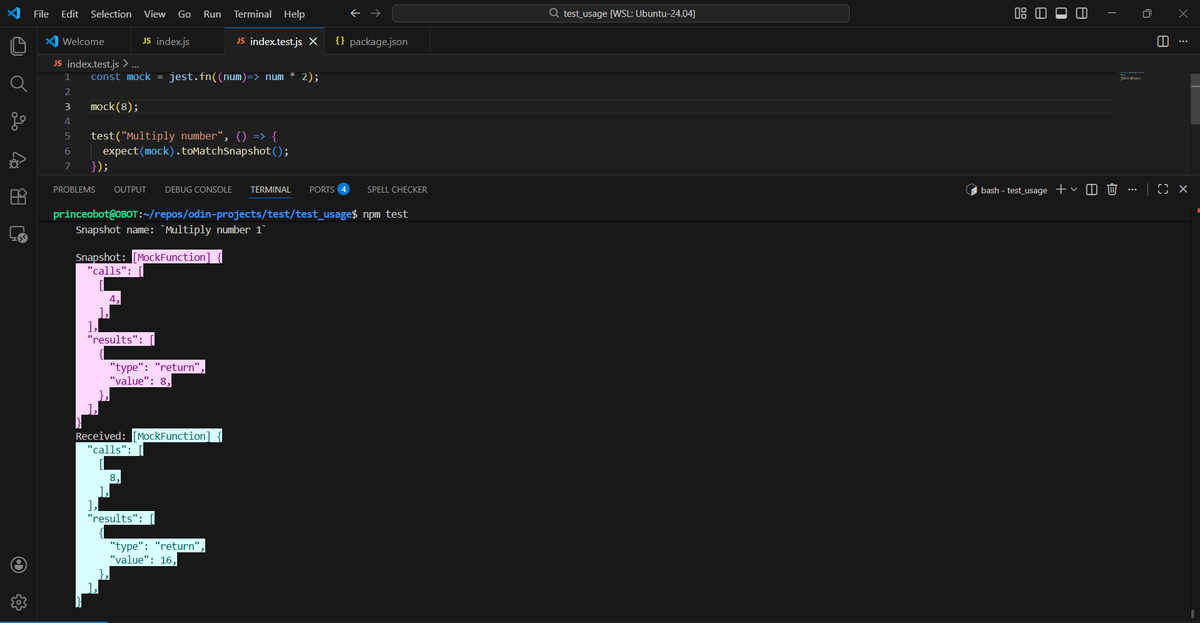
Task: Open the Run and Debug view
Action: coord(17,160)
